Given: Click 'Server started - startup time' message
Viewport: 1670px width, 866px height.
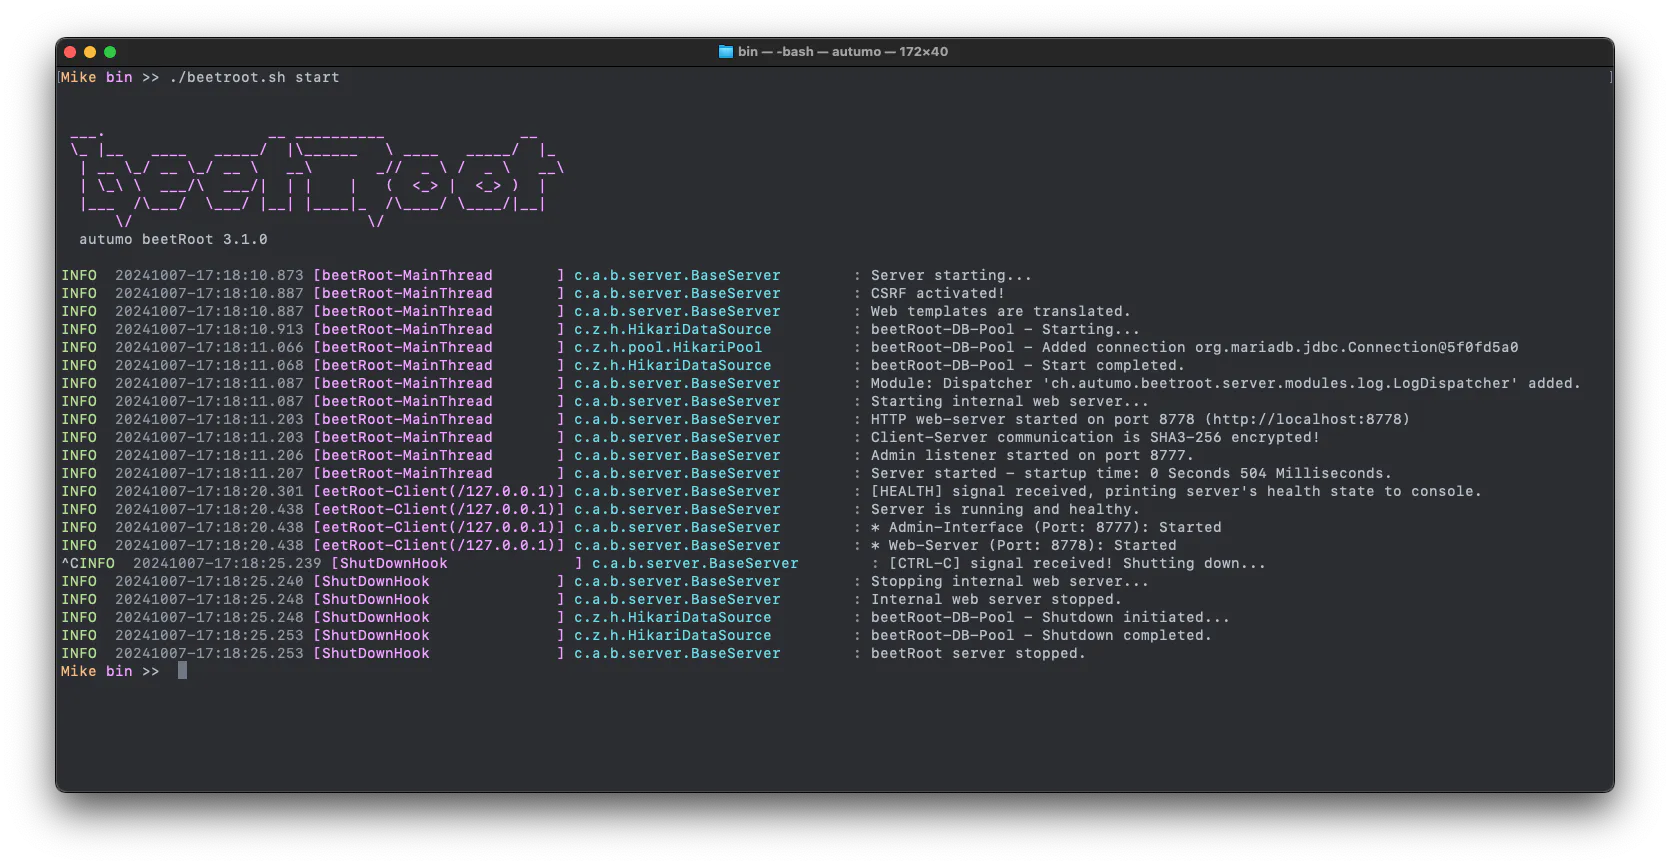Looking at the screenshot, I should [x=1131, y=473].
